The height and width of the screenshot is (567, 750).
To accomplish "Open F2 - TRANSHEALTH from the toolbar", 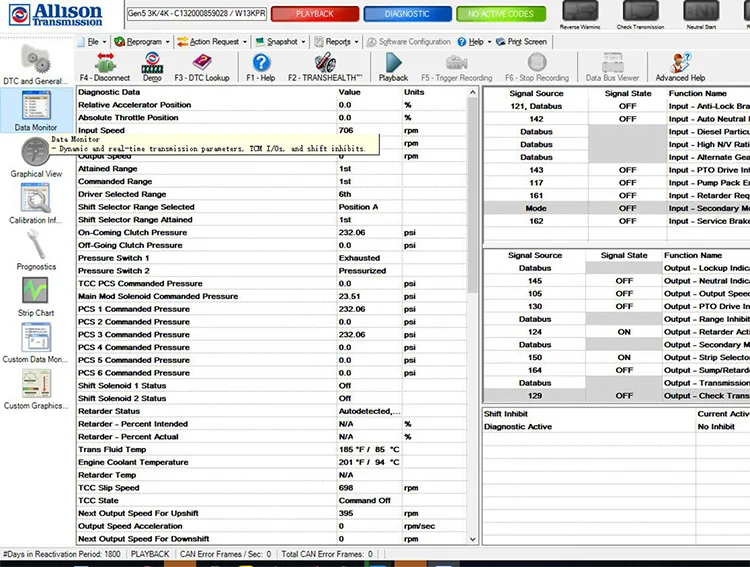I will click(324, 66).
